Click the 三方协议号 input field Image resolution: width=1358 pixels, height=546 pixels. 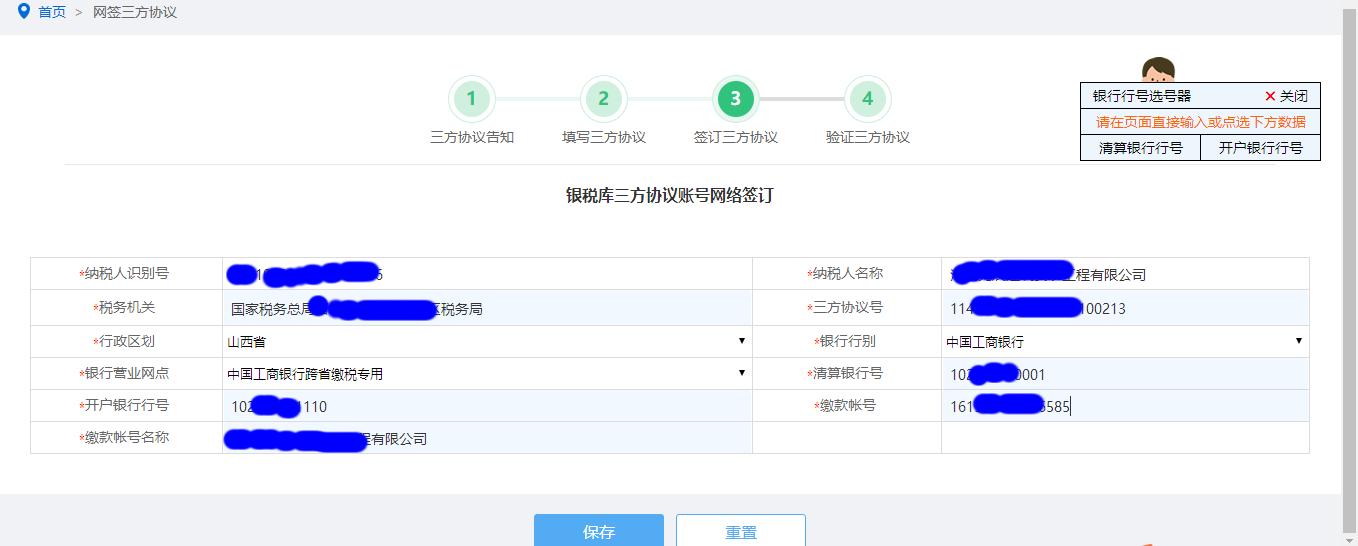(1125, 308)
